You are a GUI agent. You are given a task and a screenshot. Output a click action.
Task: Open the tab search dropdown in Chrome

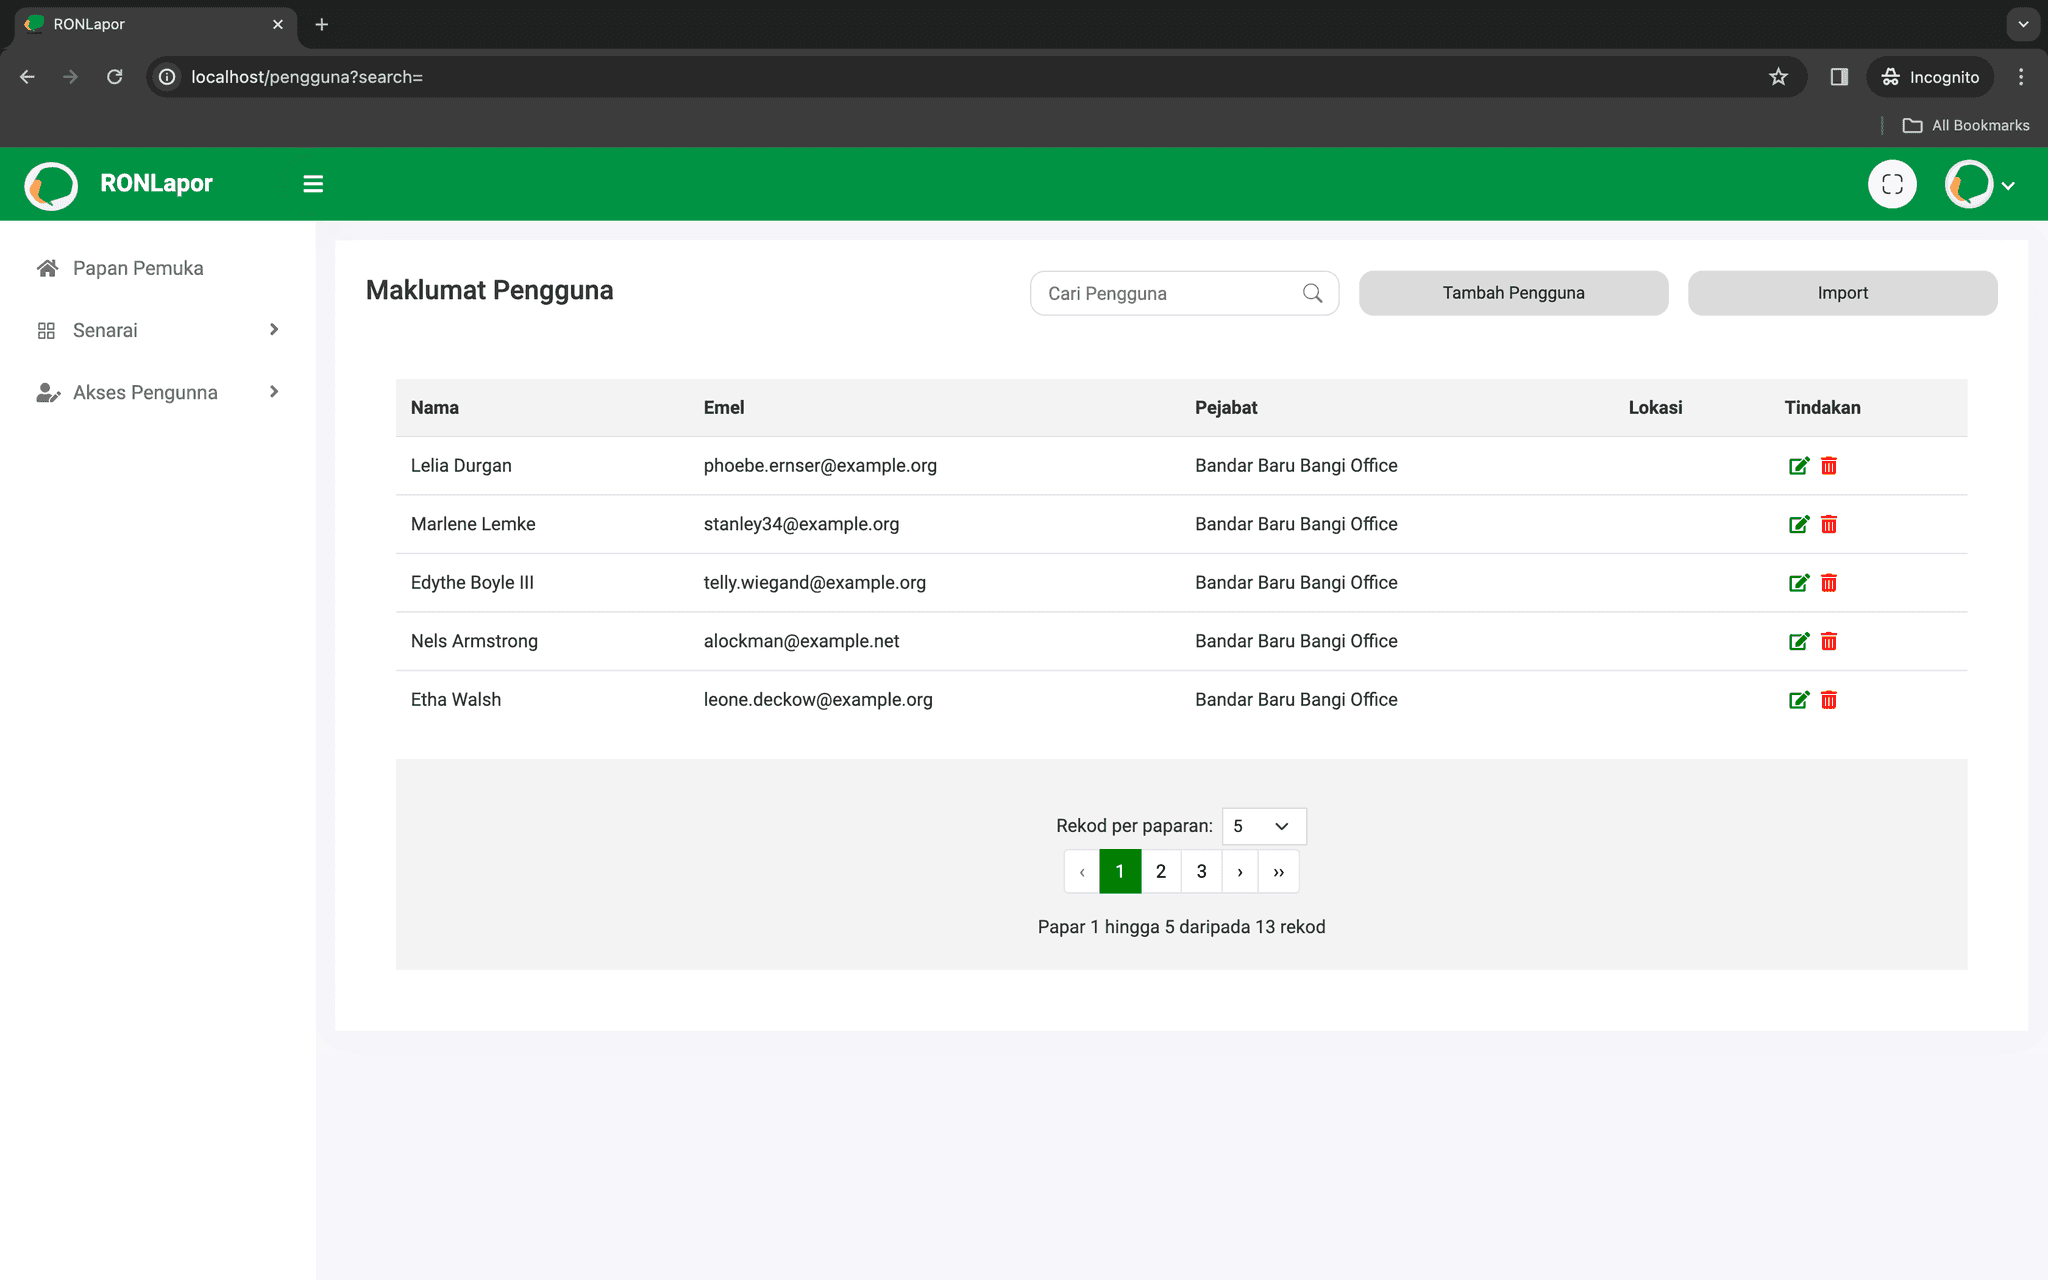2023,24
